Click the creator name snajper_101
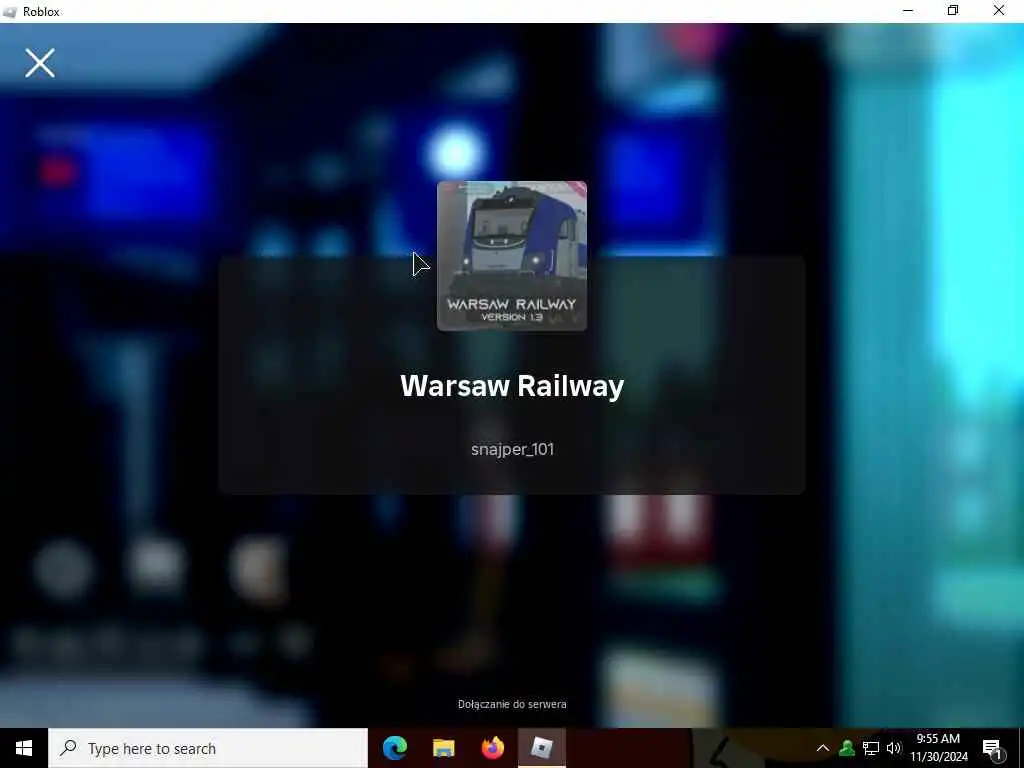Image resolution: width=1024 pixels, height=768 pixels. pos(513,449)
